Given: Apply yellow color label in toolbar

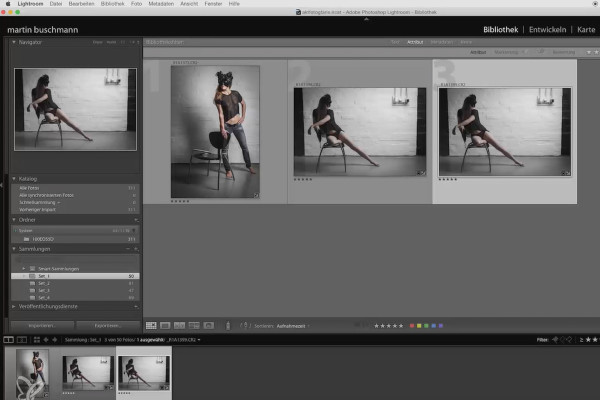Looking at the screenshot, I should tap(419, 326).
